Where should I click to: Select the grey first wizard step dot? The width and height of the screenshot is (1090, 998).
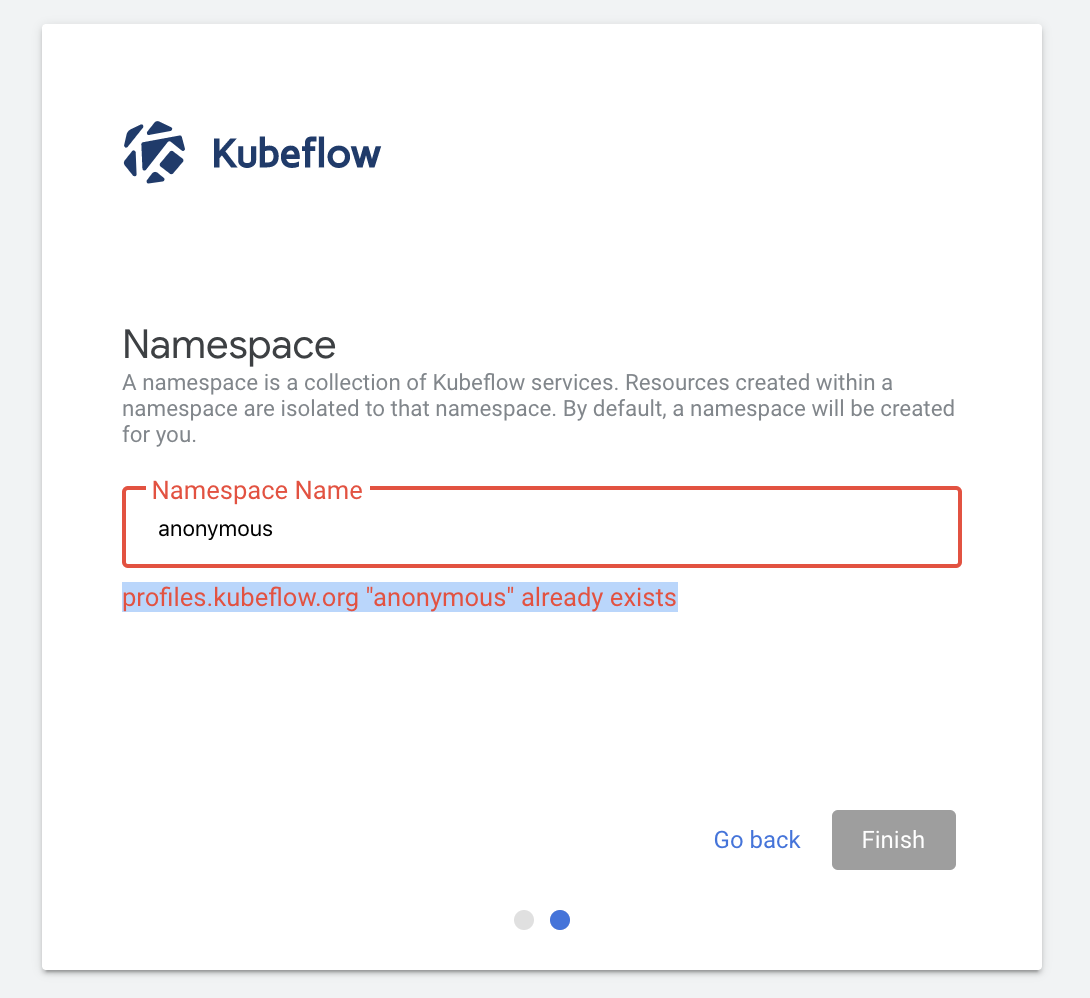tap(524, 920)
